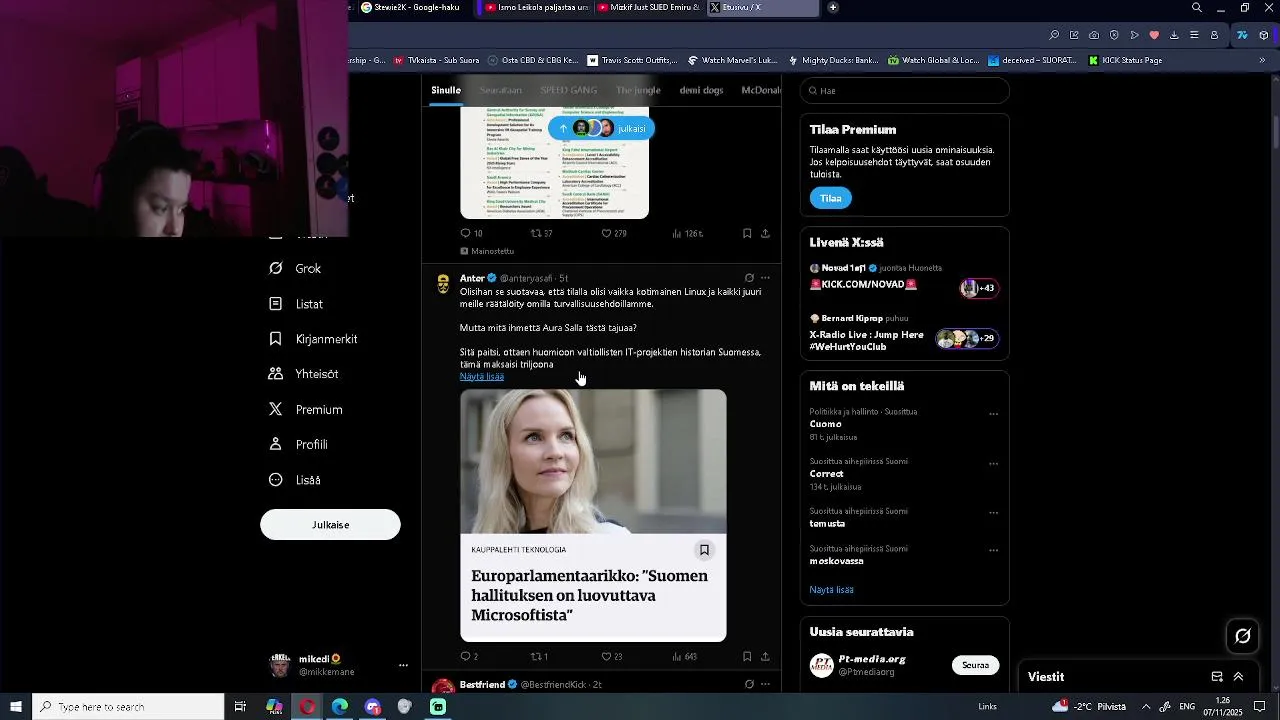This screenshot has height=720, width=1280.
Task: Open more options on Bestfriend's post
Action: pyautogui.click(x=765, y=685)
